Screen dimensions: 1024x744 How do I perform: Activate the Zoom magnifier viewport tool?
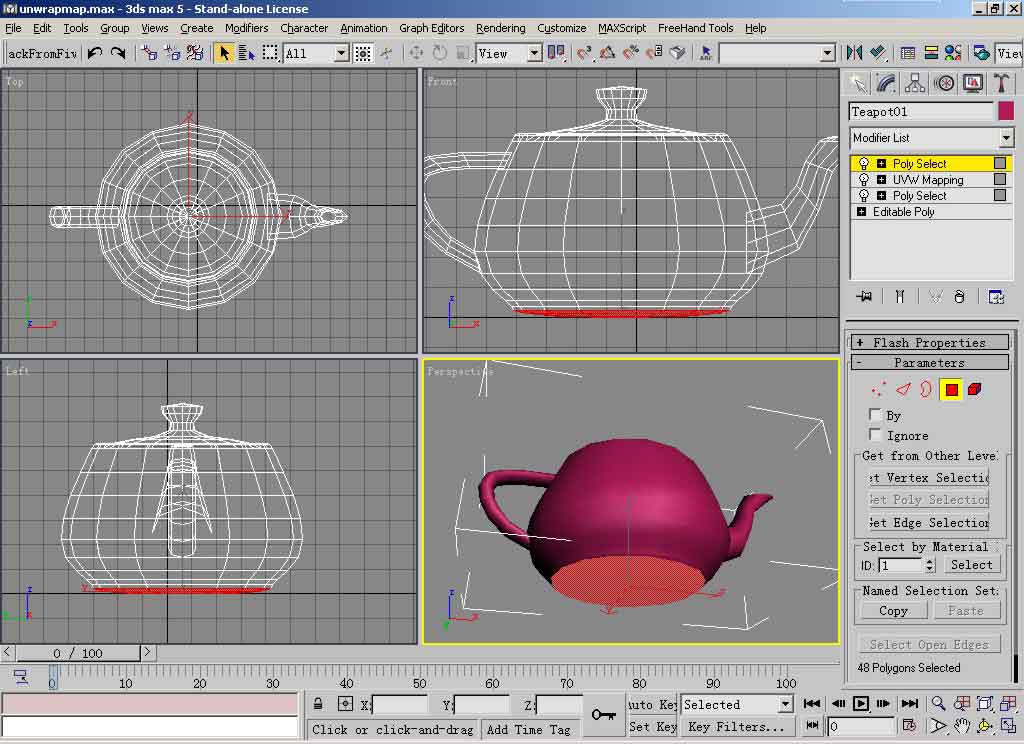point(939,704)
